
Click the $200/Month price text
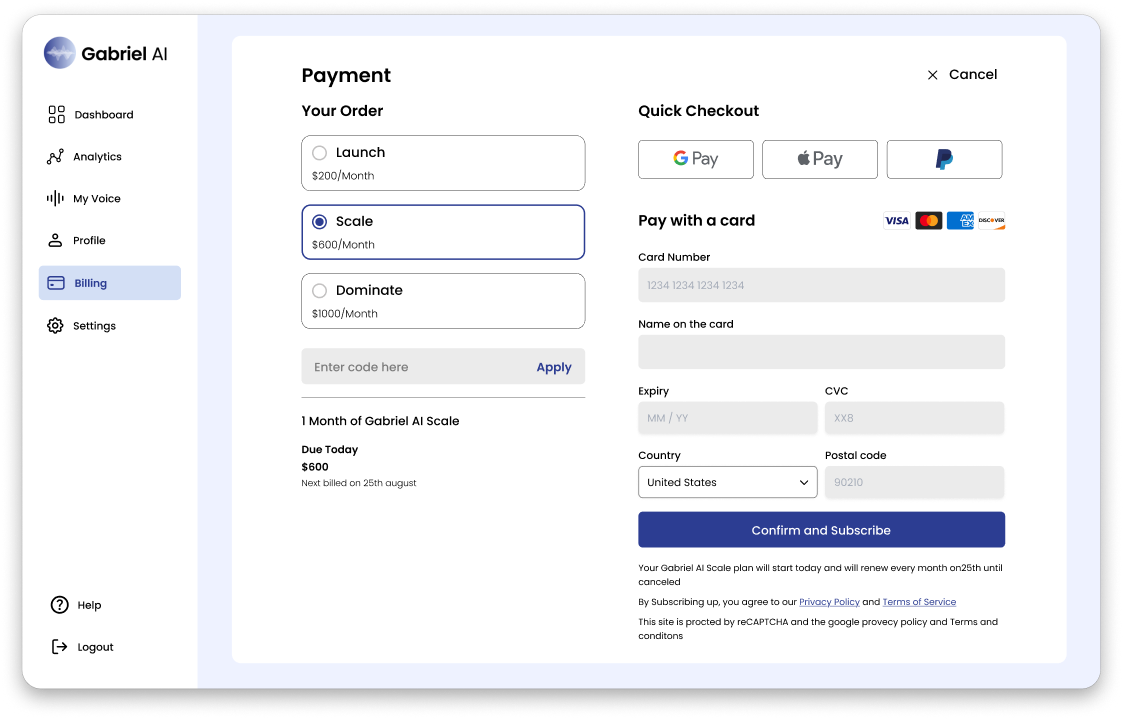pyautogui.click(x=343, y=176)
